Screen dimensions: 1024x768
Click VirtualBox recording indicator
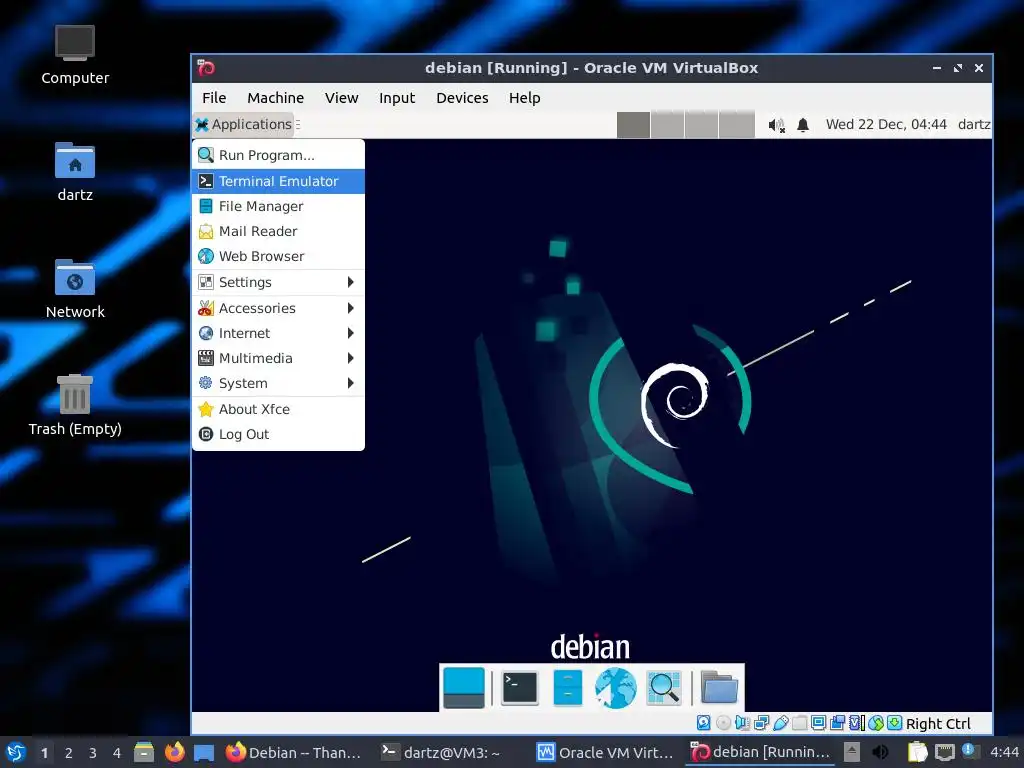point(837,723)
